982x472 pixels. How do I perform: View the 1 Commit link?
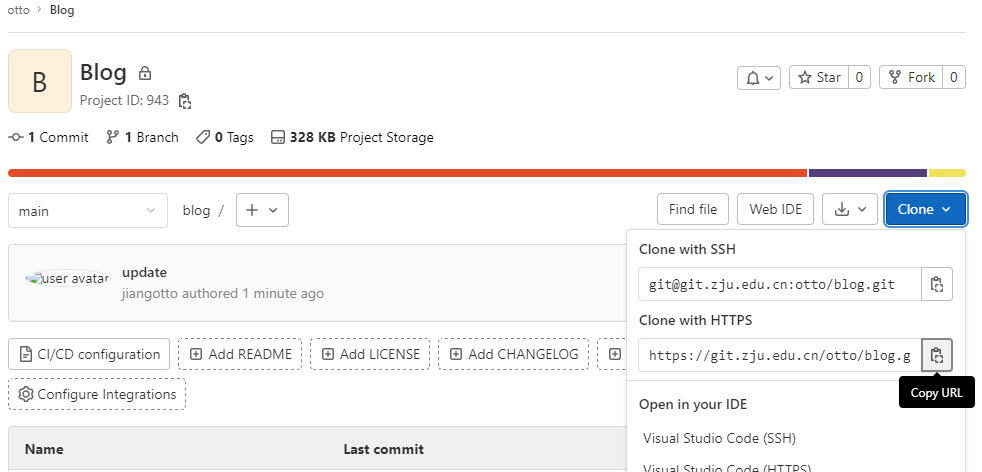coord(49,137)
